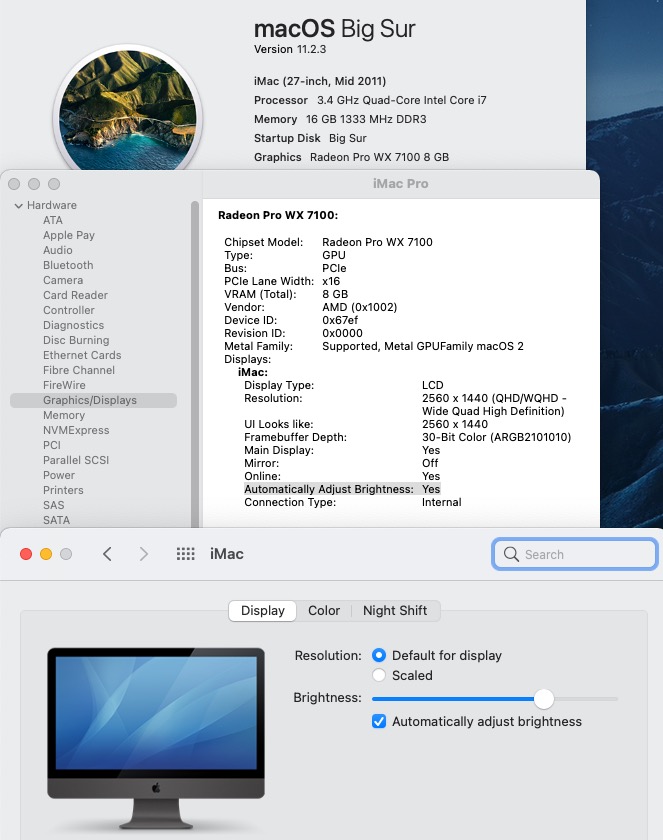Click the VRAM (Total) 8 GB value
Screen dimensions: 663x840
[x=335, y=294]
